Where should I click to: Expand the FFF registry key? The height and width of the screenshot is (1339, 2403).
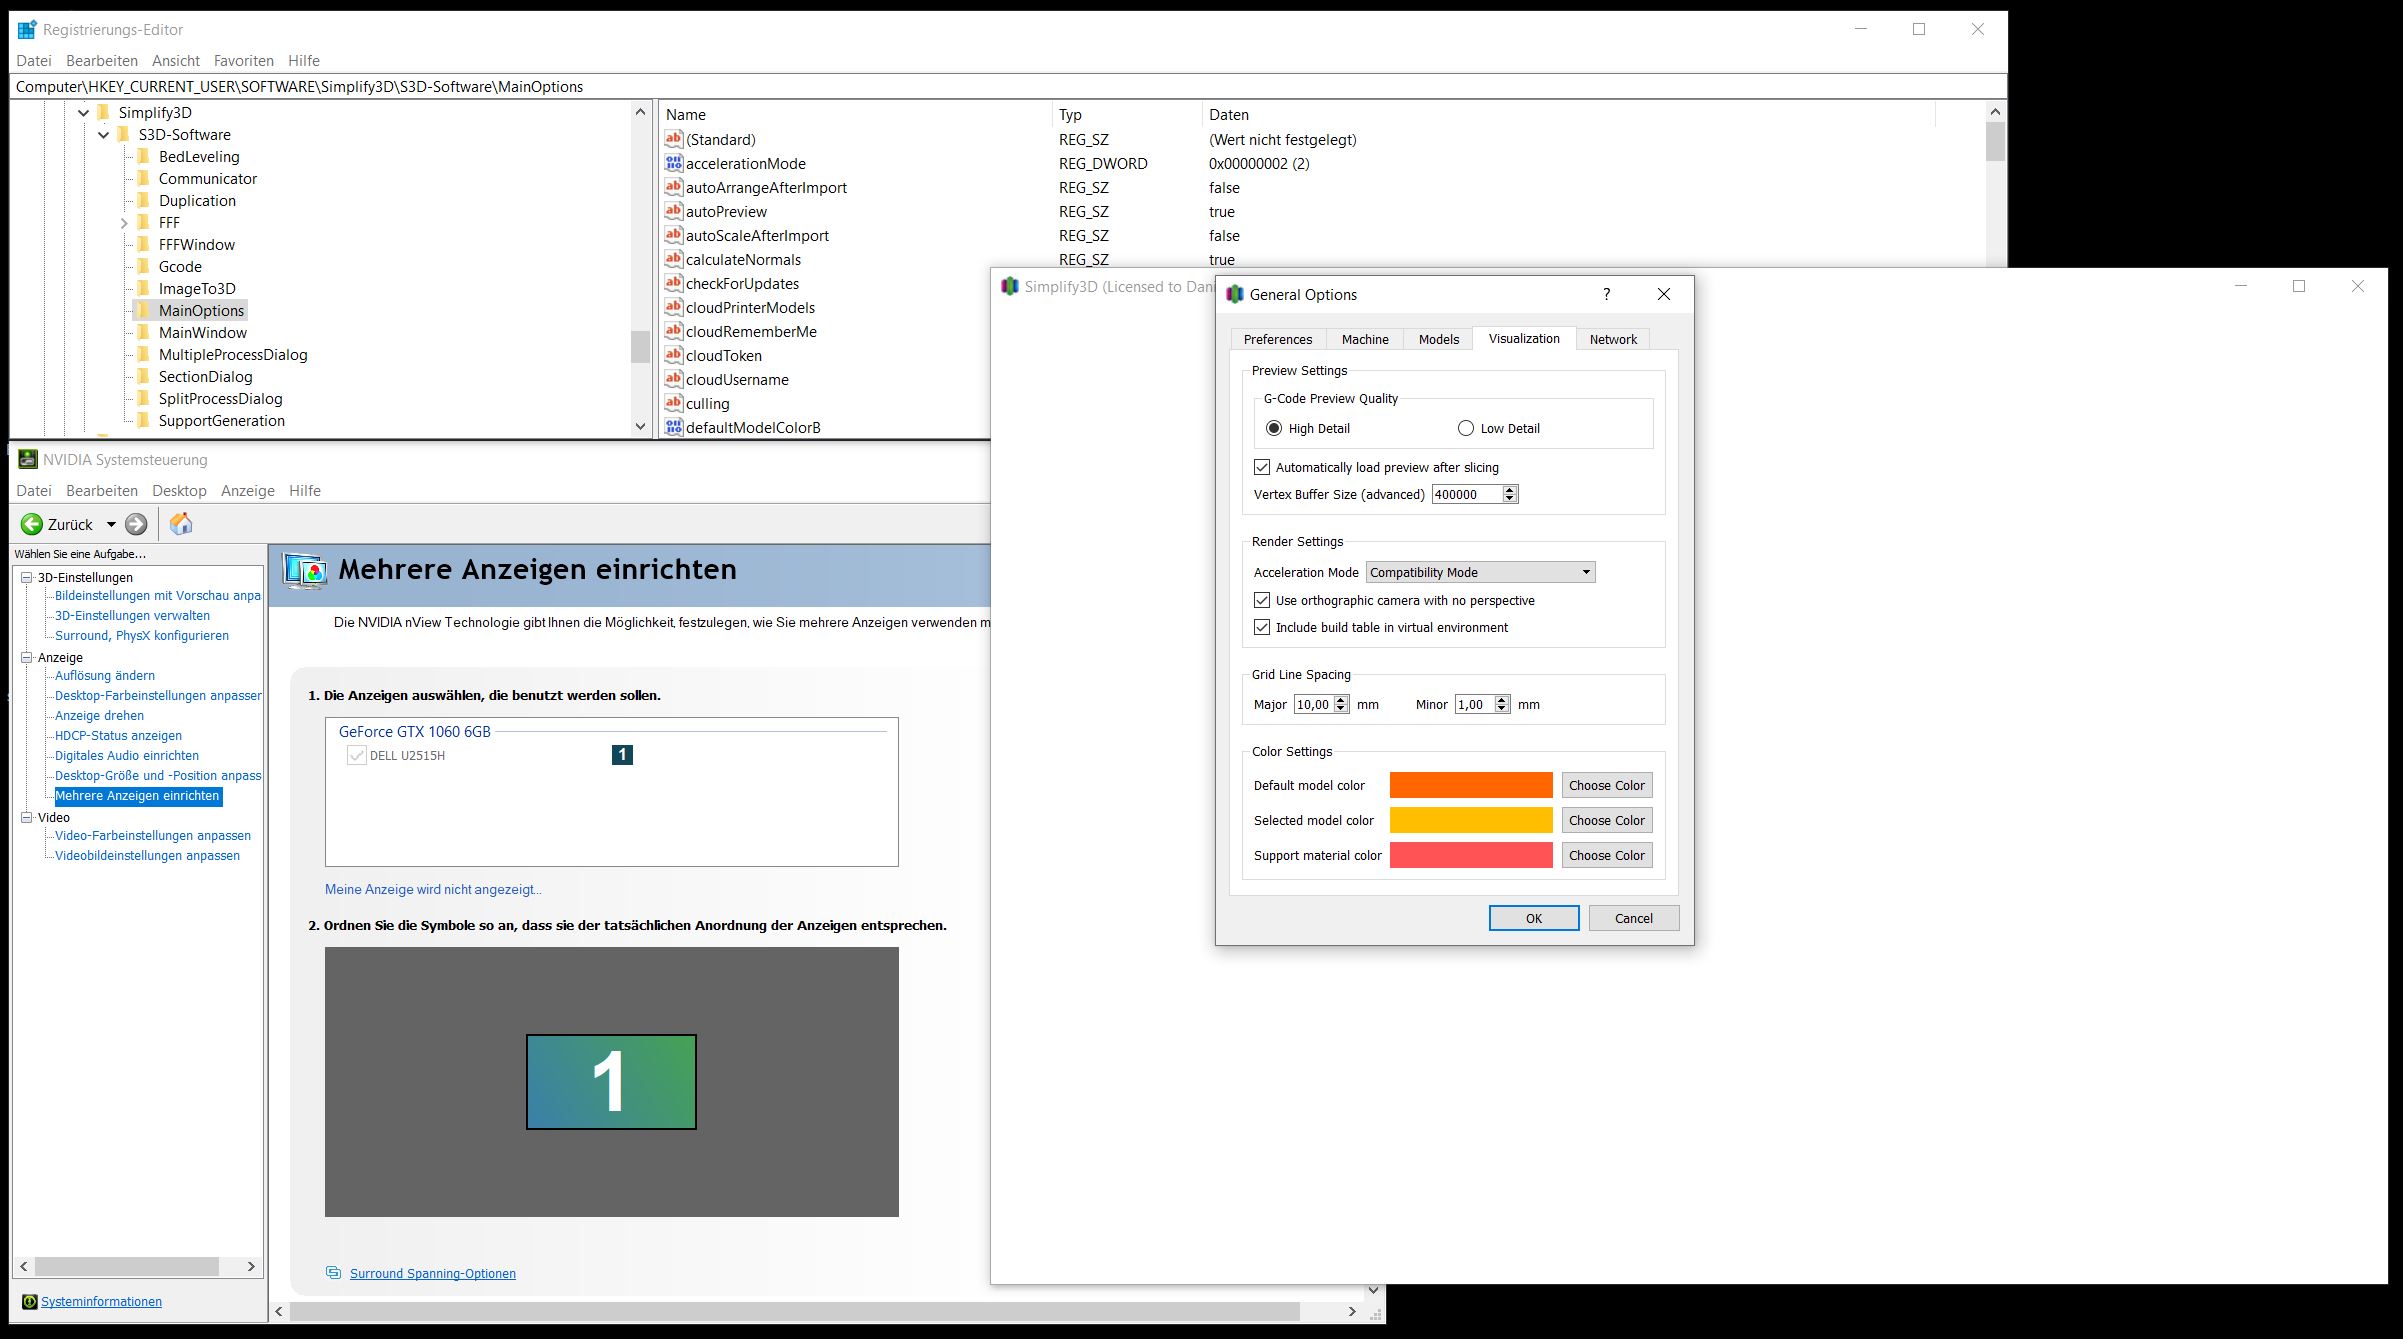124,222
